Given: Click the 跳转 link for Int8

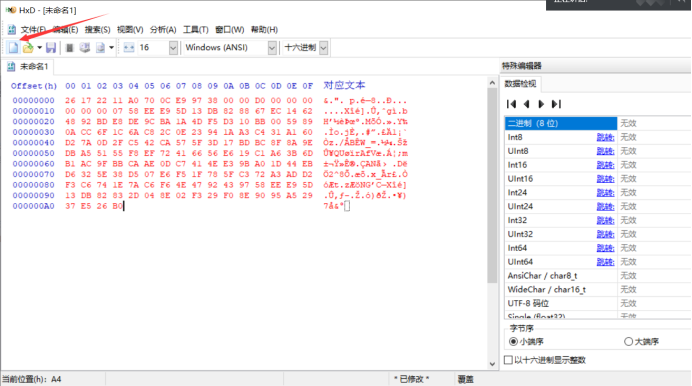Looking at the screenshot, I should (x=606, y=137).
